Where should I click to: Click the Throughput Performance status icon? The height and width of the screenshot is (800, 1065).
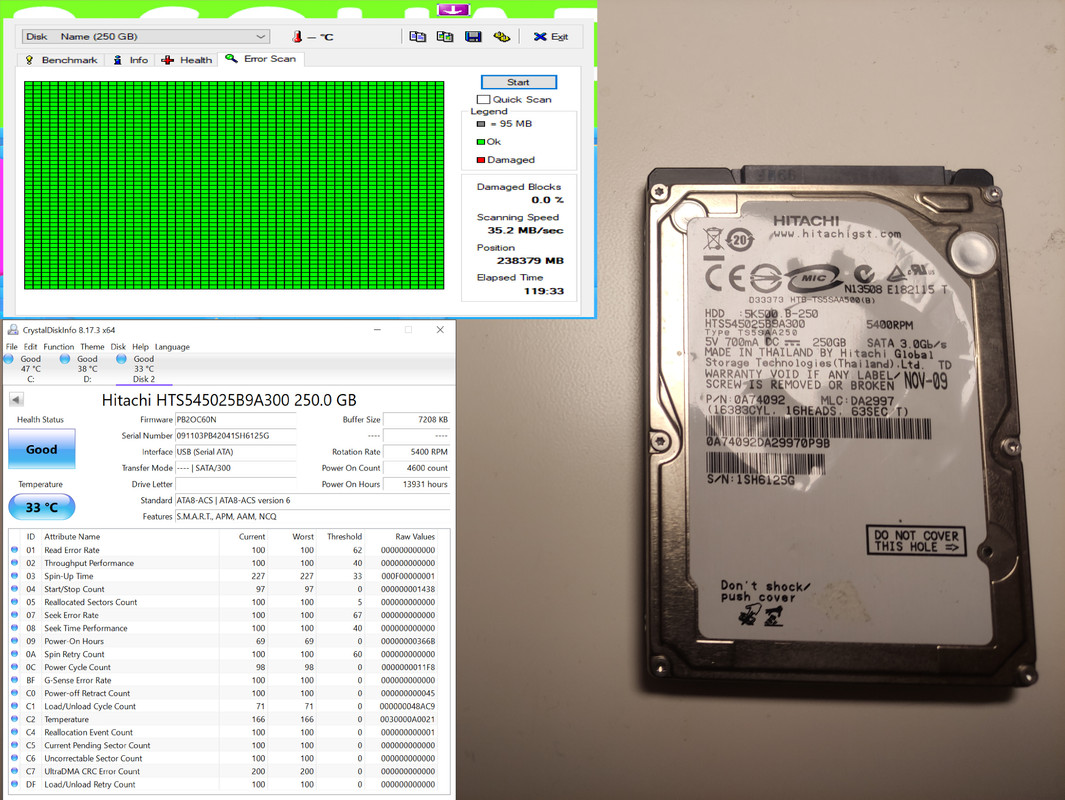15,563
